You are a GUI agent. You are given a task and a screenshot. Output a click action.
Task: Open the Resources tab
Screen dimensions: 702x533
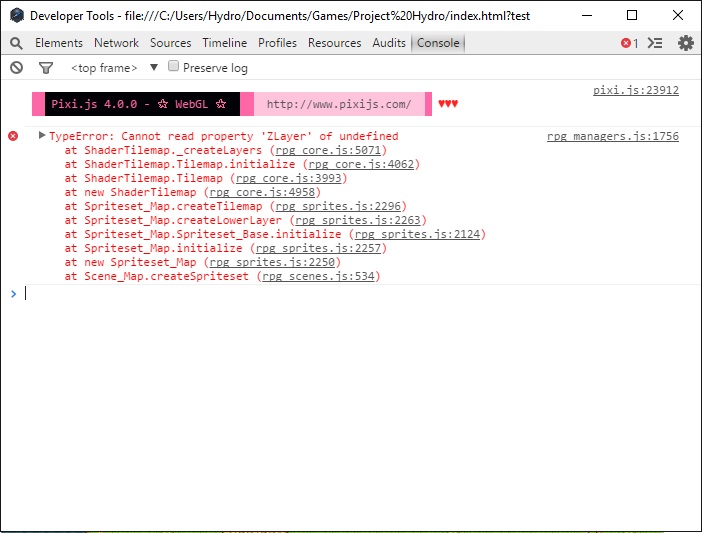click(x=334, y=43)
